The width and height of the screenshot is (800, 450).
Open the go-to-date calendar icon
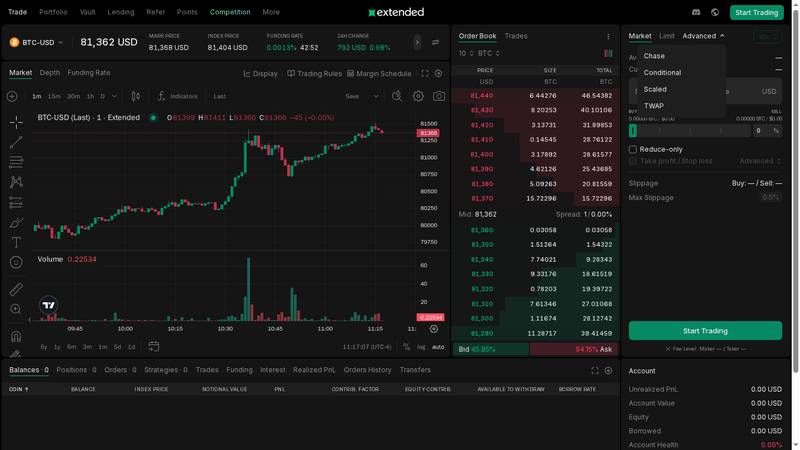pyautogui.click(x=154, y=346)
